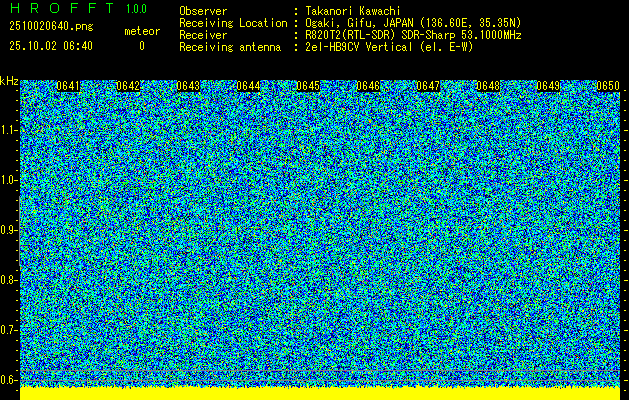Viewport: 629px width, 400px height.
Task: Click the yellow signal level bar
Action: pyautogui.click(x=320, y=394)
